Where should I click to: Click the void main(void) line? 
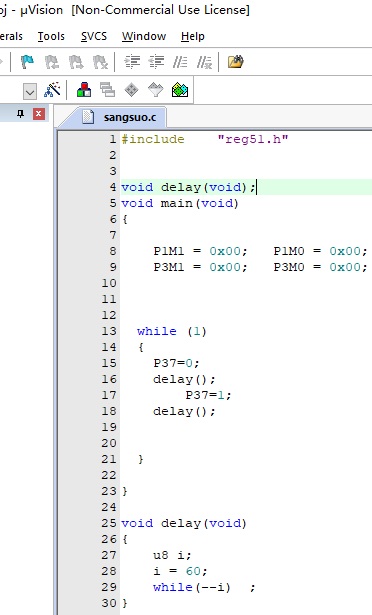pyautogui.click(x=180, y=203)
